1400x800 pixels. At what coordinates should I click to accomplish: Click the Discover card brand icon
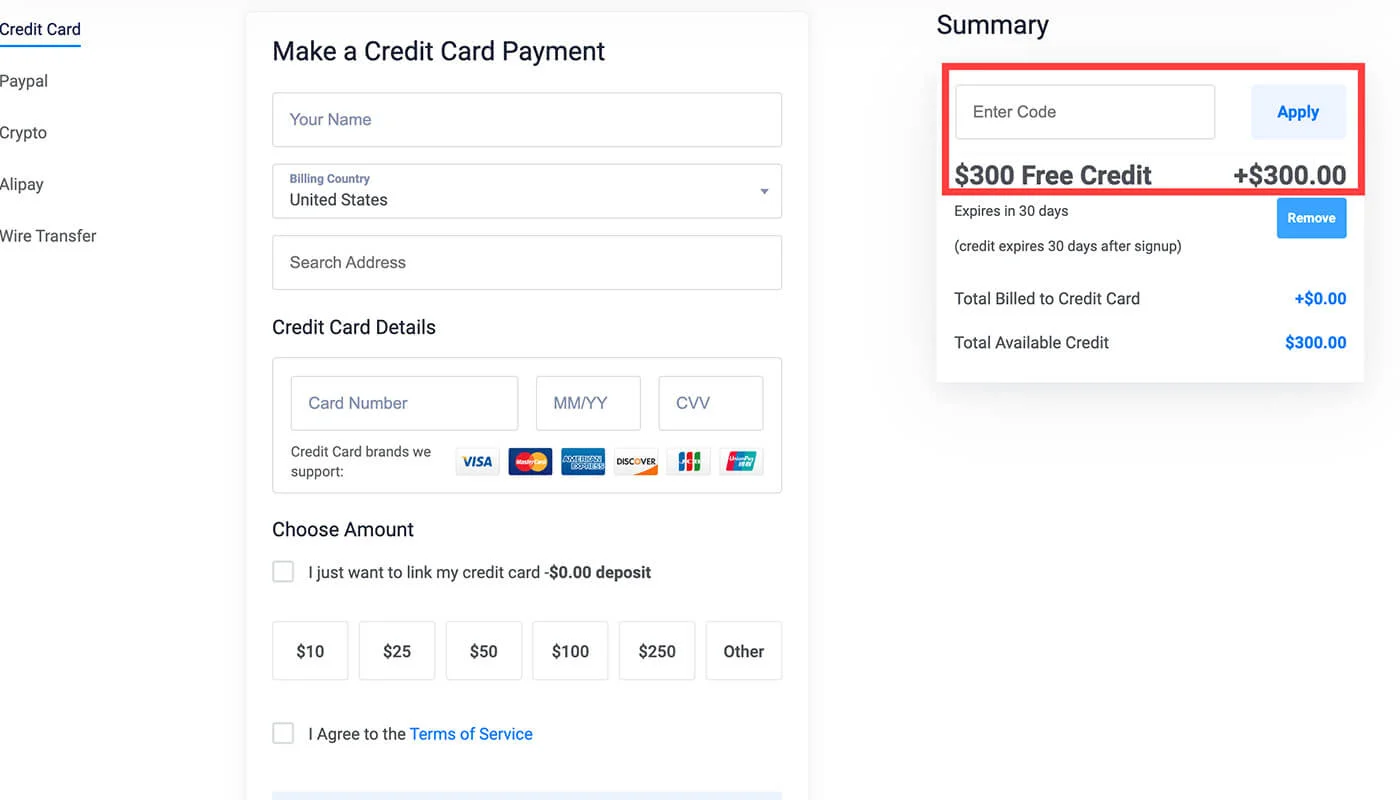click(636, 461)
